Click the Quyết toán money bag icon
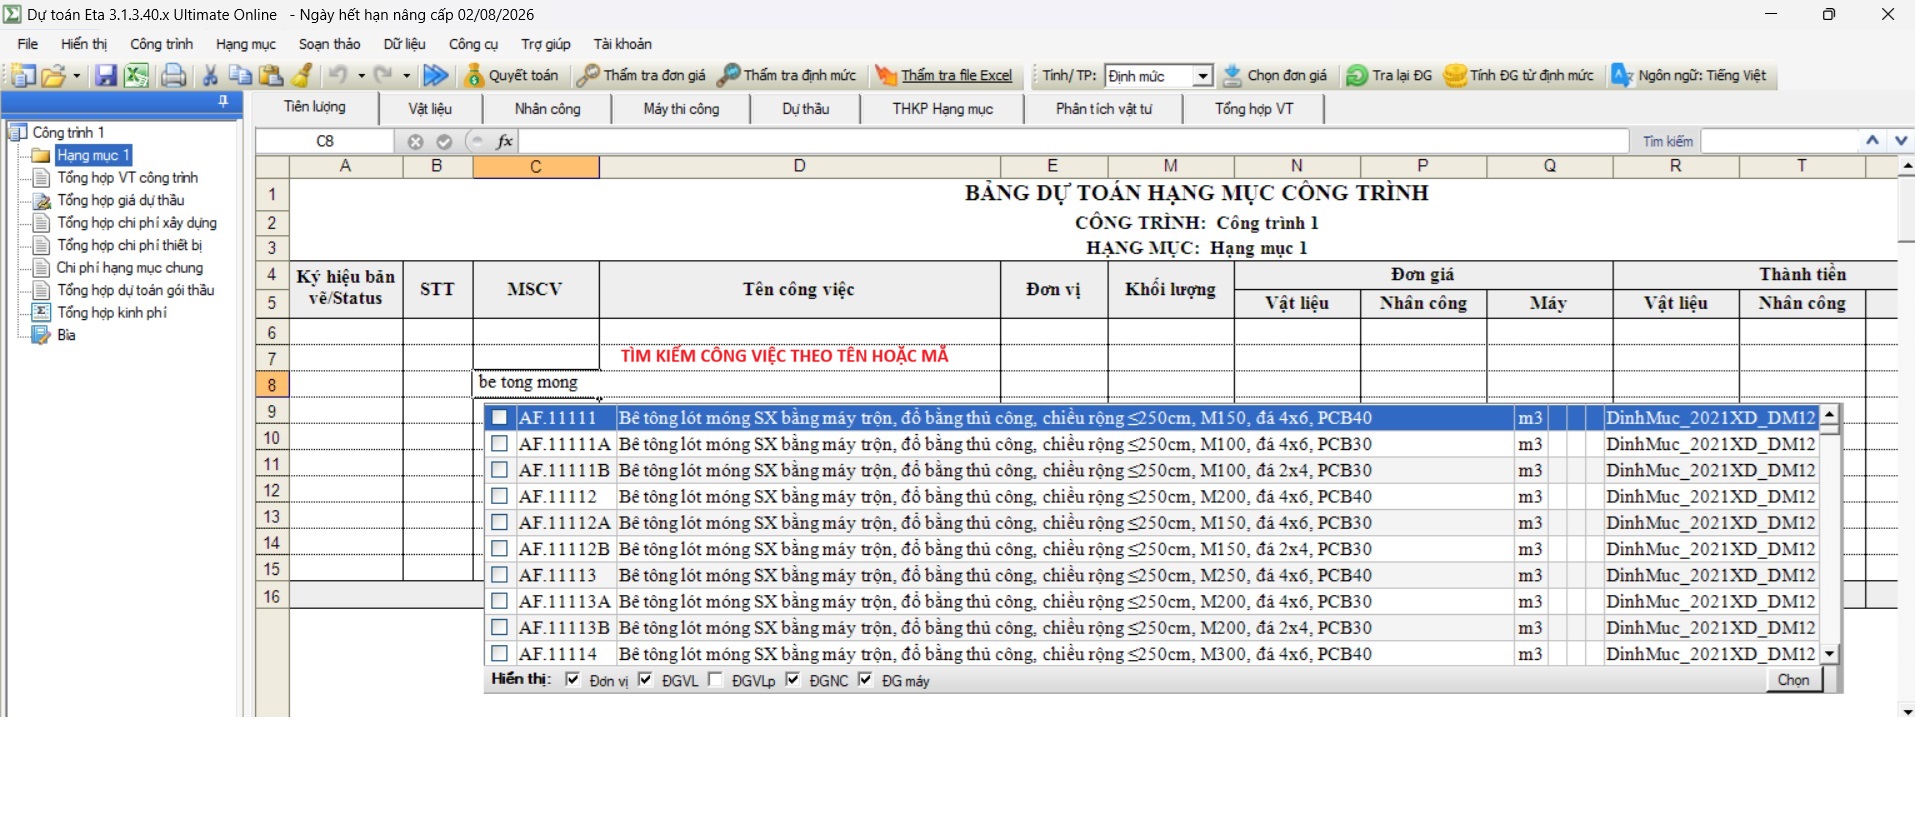Screen dimensions: 1915x813 [x=475, y=76]
